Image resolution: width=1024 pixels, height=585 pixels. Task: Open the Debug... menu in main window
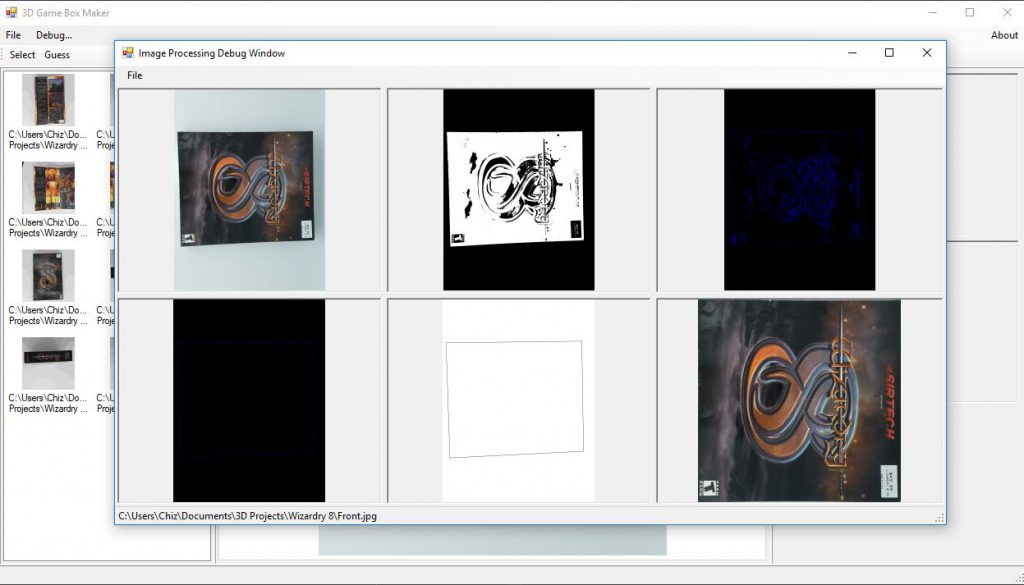pos(54,35)
